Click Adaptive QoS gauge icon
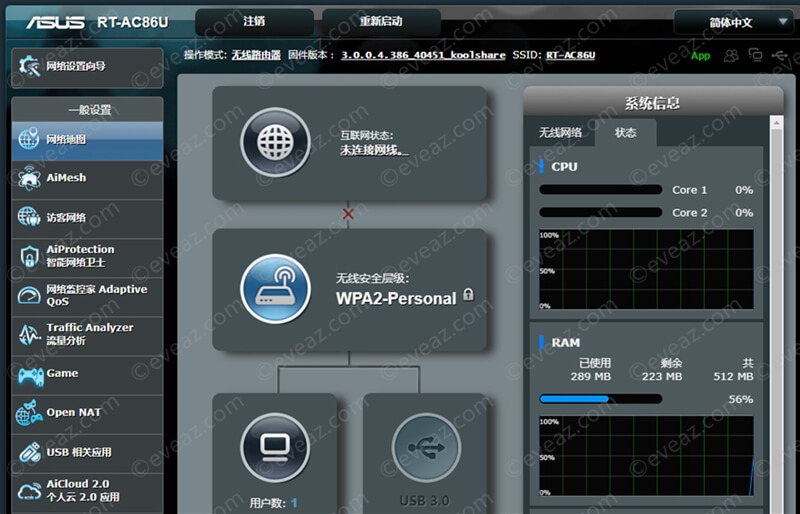 pos(29,295)
